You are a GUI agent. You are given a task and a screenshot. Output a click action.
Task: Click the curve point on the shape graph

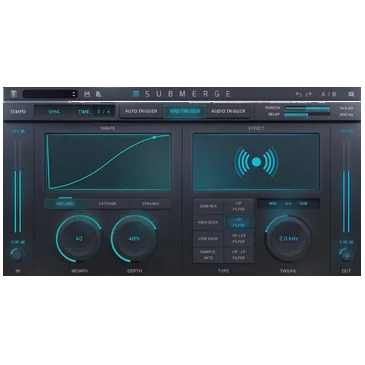[x=154, y=137]
